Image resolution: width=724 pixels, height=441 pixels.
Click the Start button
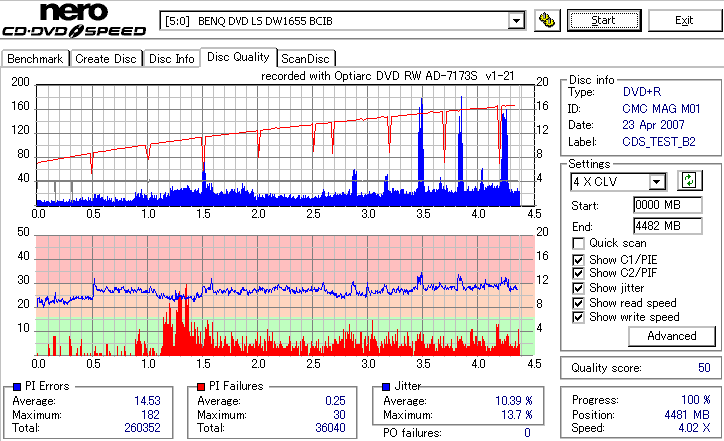point(604,21)
